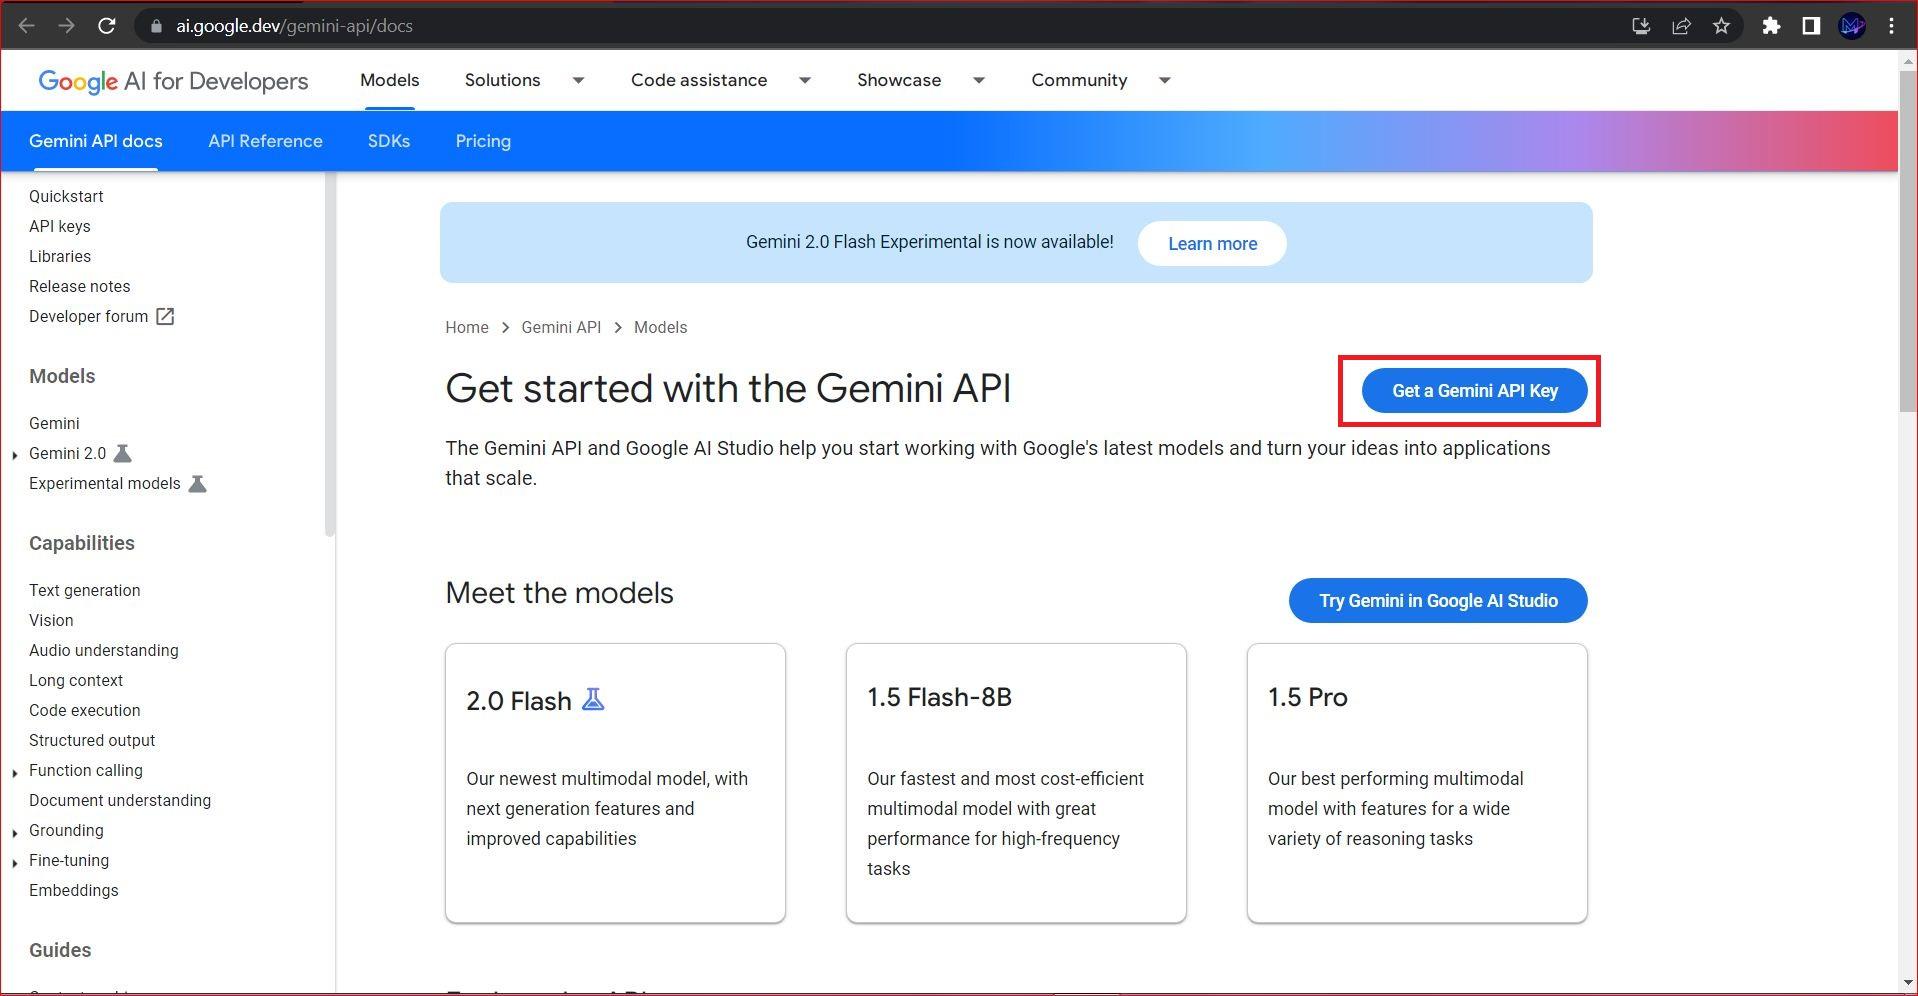This screenshot has height=996, width=1918.
Task: Open the Code execution sidebar link
Action: click(85, 710)
